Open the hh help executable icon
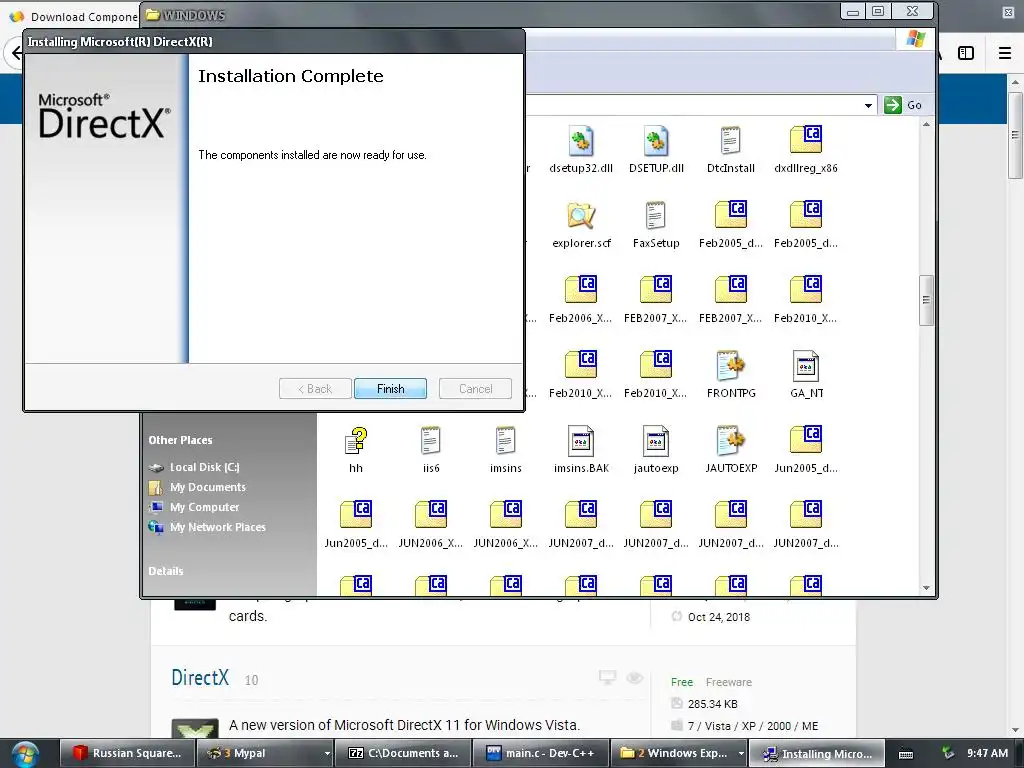 pos(356,441)
